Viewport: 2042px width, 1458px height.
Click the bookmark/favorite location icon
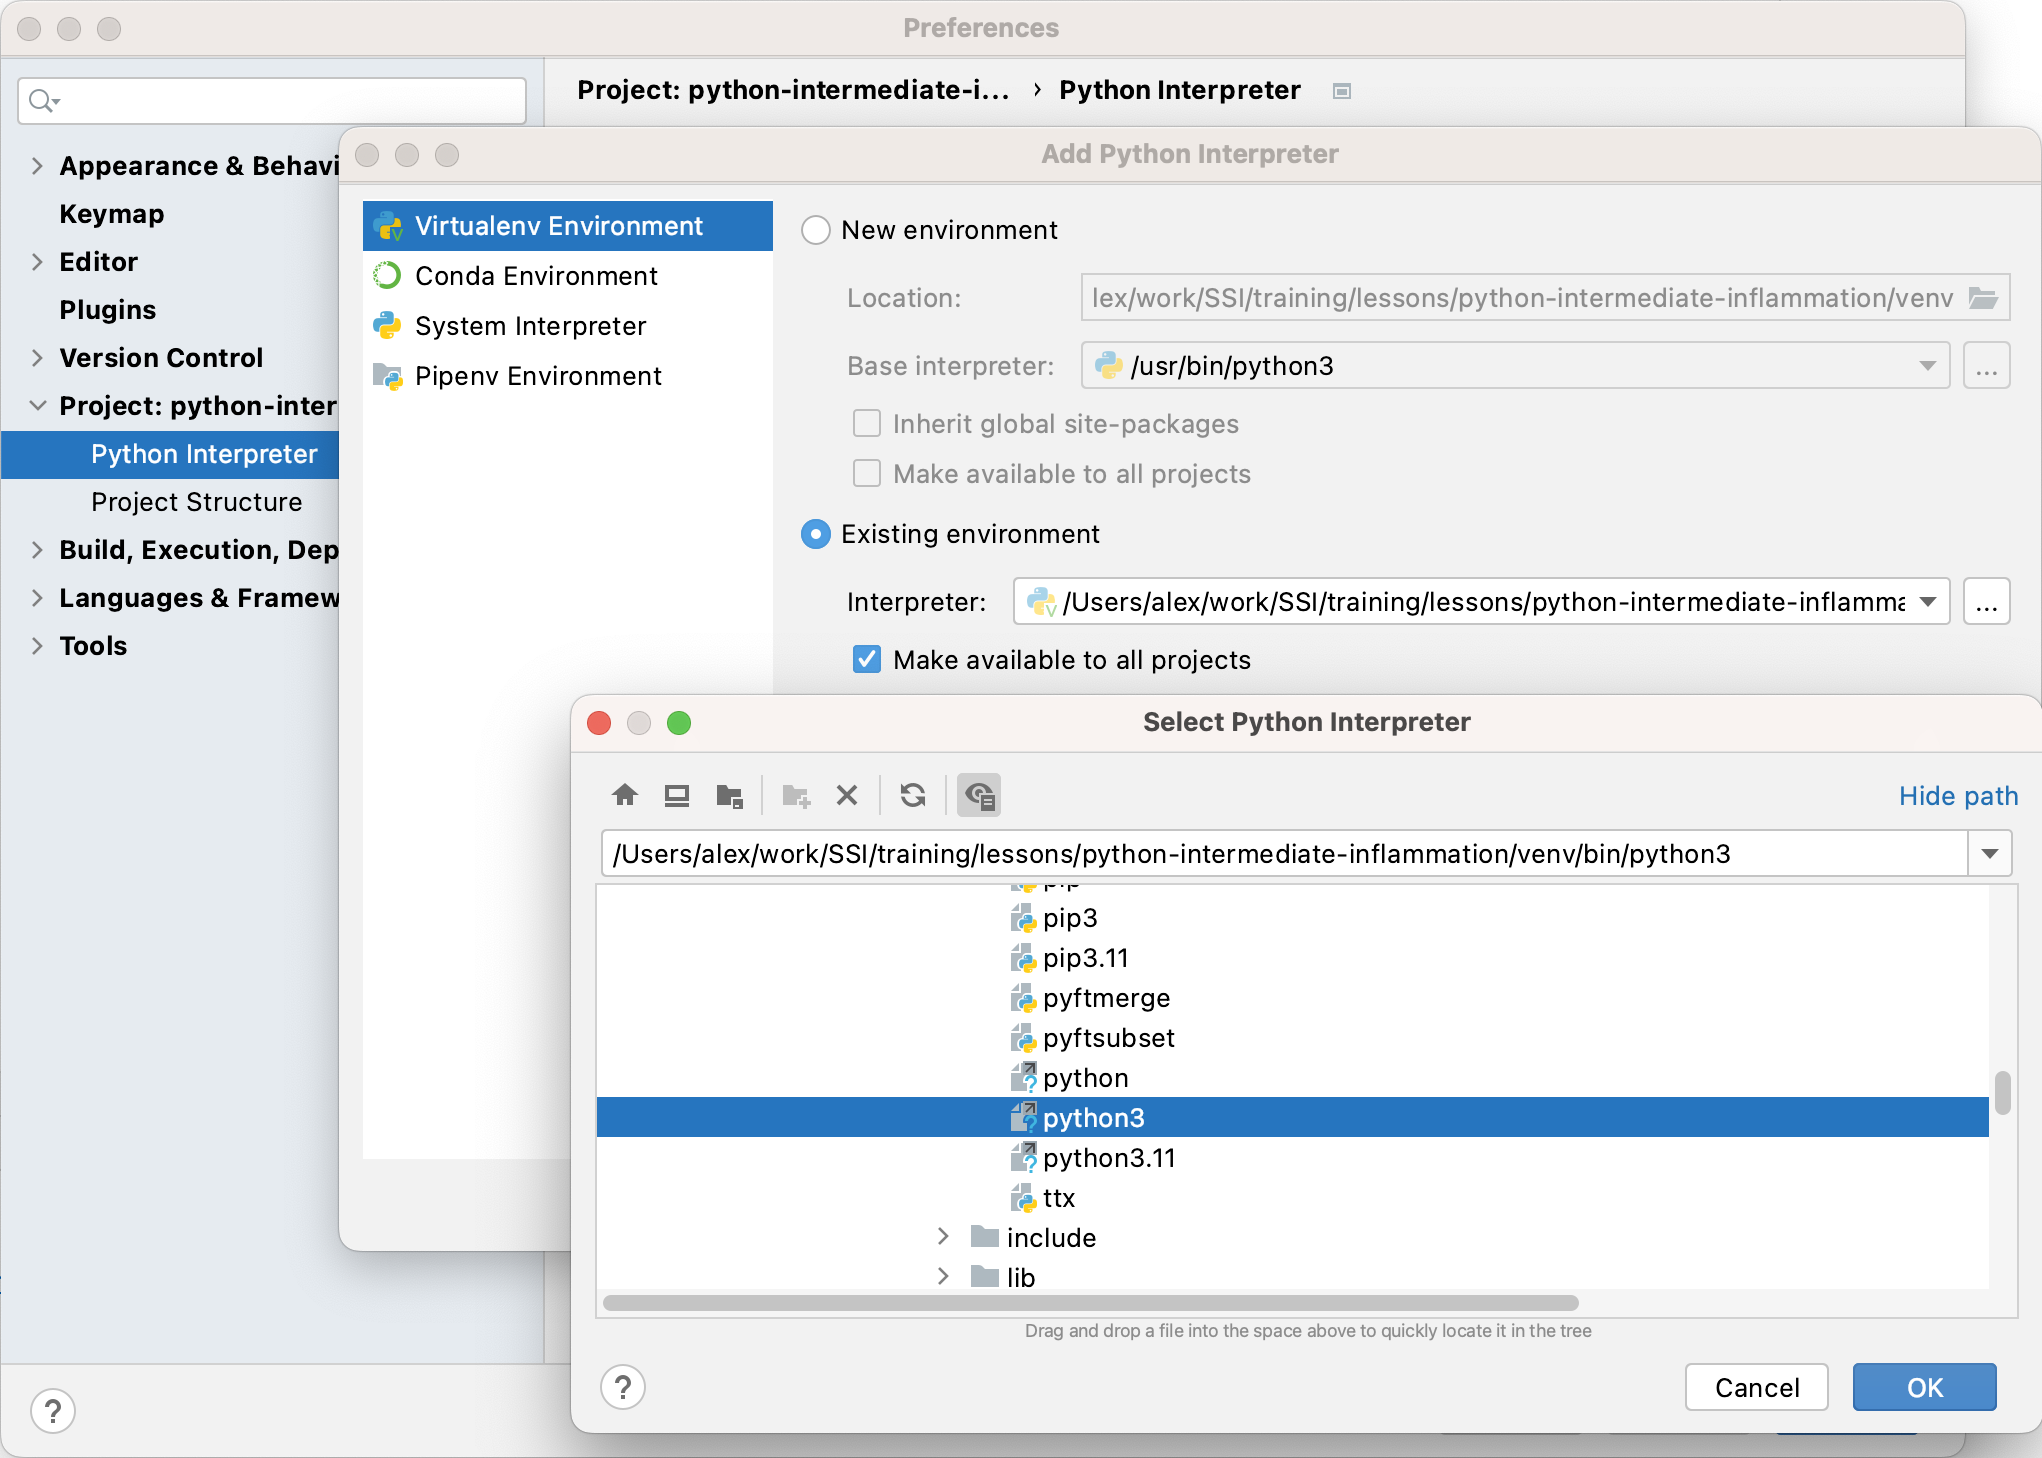tap(727, 795)
